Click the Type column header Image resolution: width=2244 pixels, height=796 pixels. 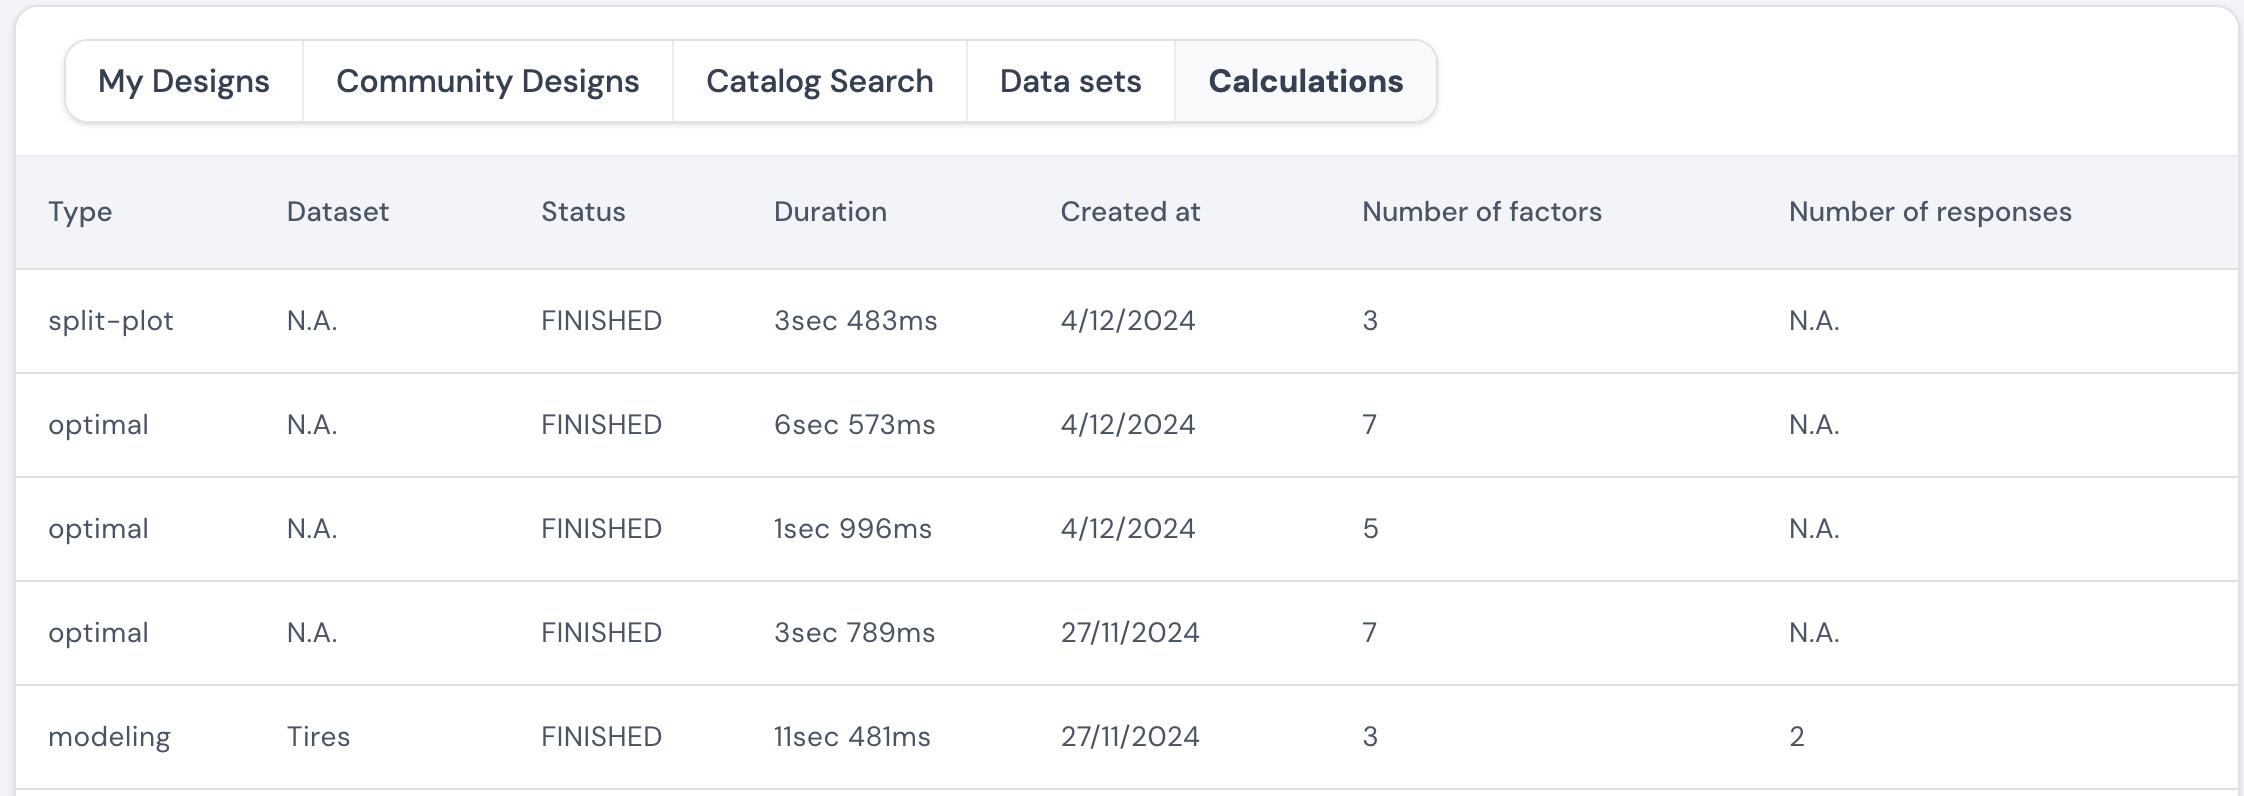coord(80,212)
